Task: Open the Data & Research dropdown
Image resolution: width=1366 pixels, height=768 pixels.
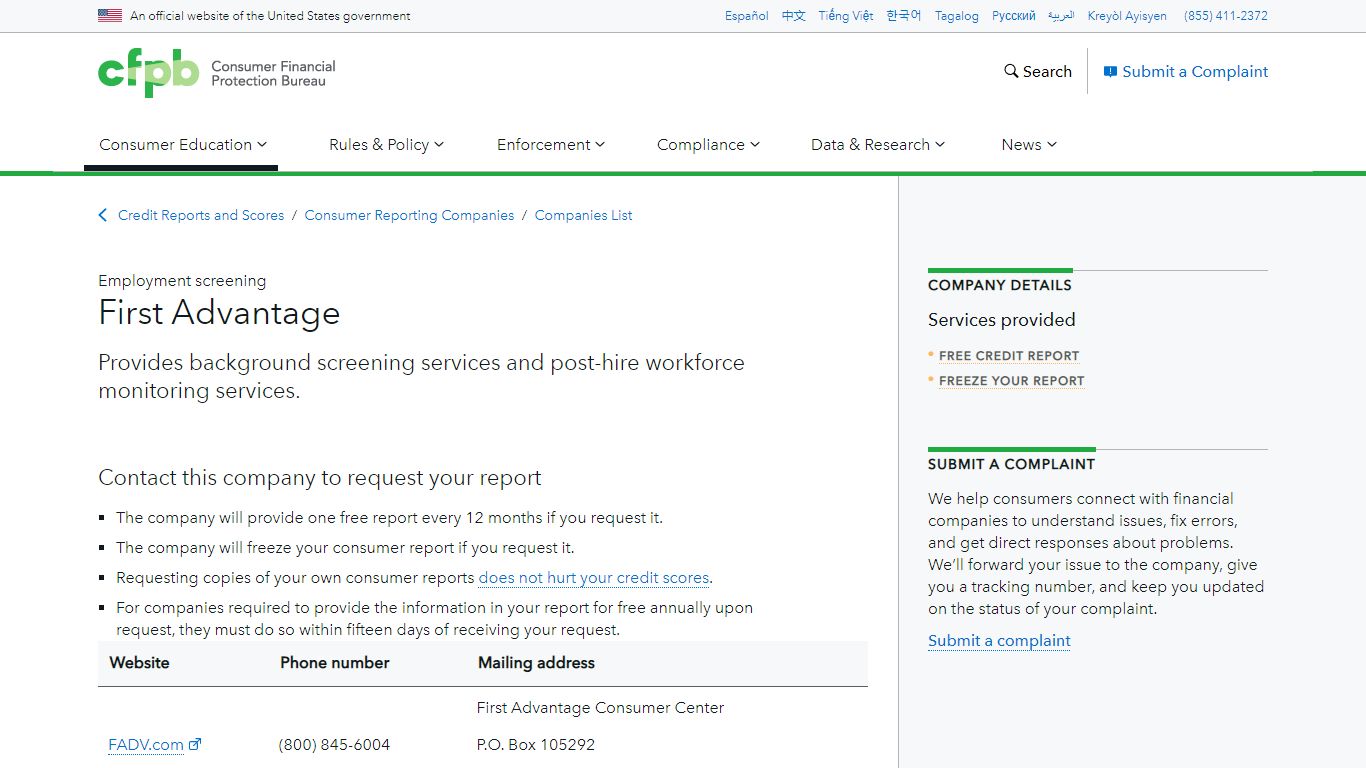Action: click(x=878, y=144)
